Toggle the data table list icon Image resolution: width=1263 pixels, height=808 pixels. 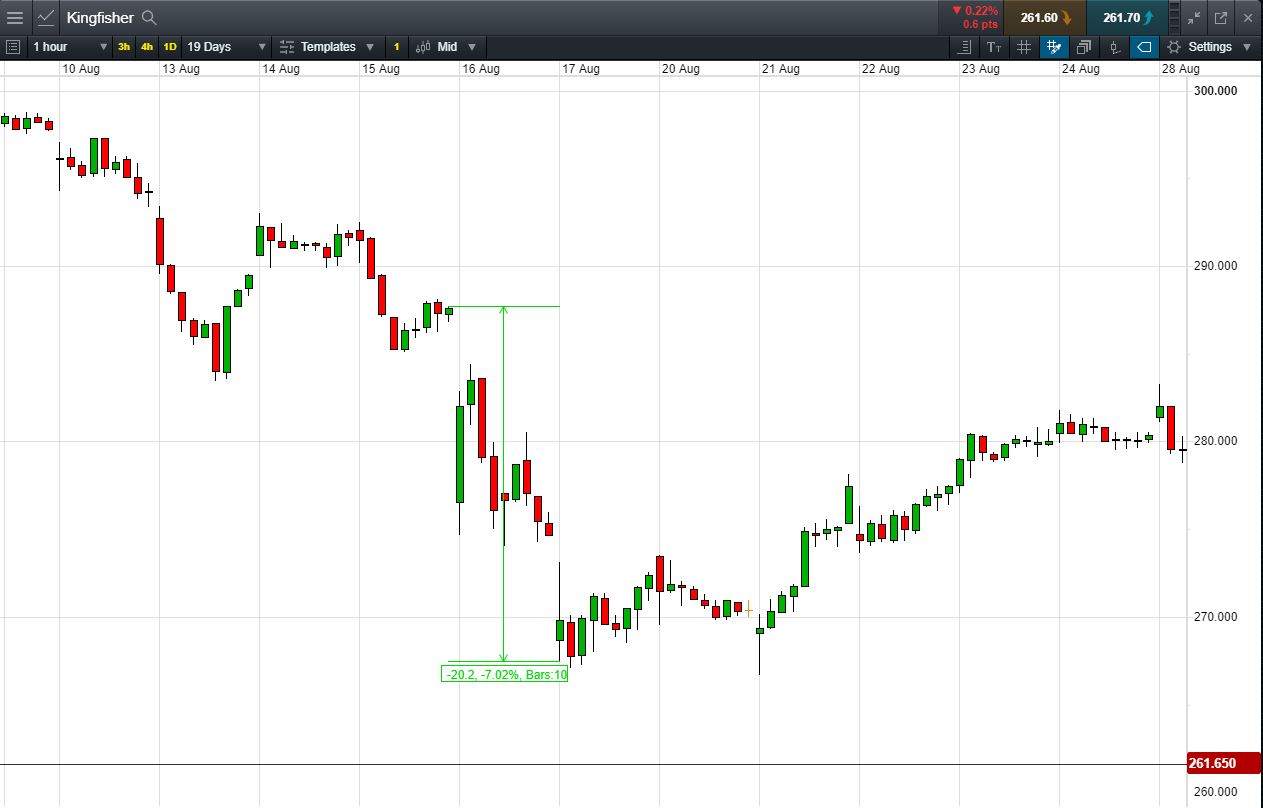(x=965, y=47)
